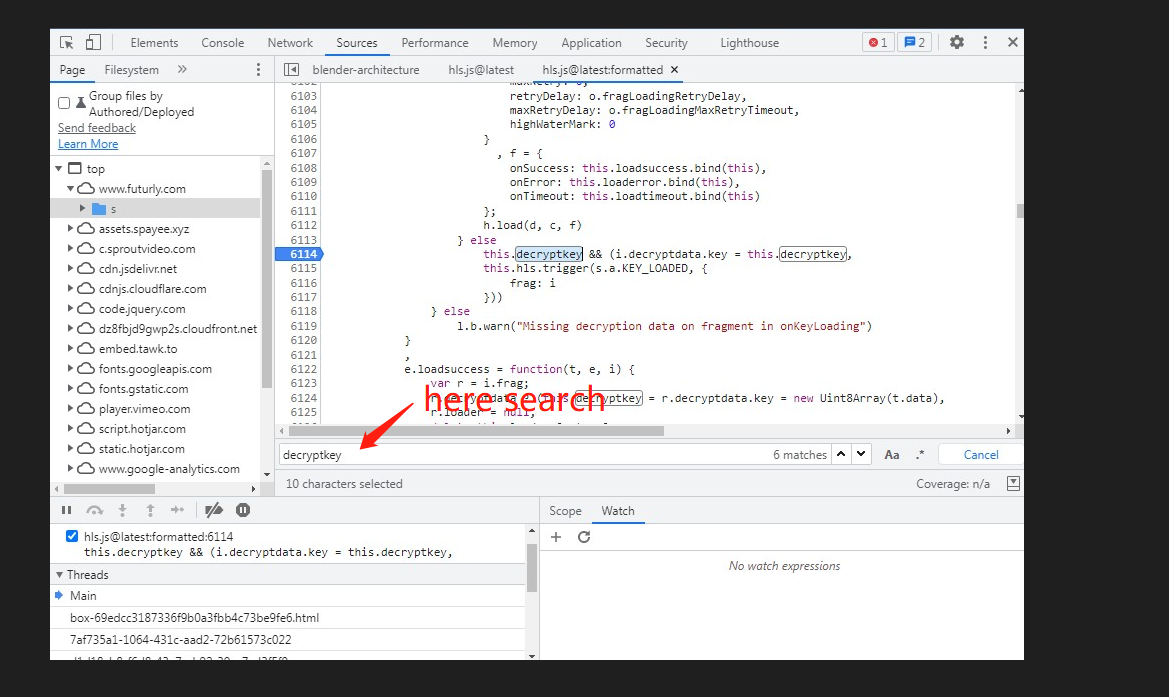Uncheck the hls.js@latest:formatted:6114 breakpoint
The width and height of the screenshot is (1169, 697).
pos(72,536)
